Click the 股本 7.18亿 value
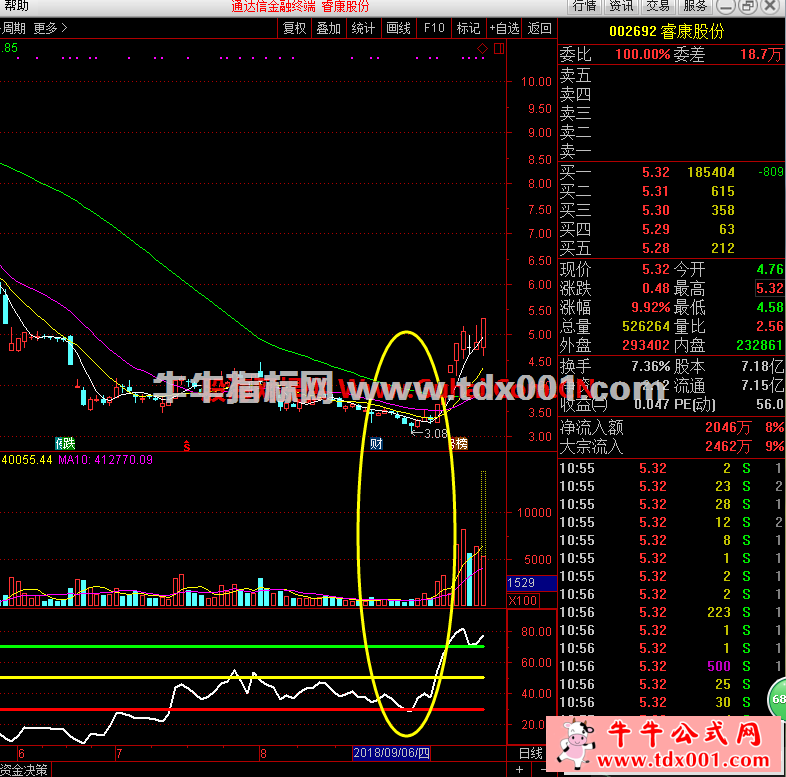 point(762,367)
